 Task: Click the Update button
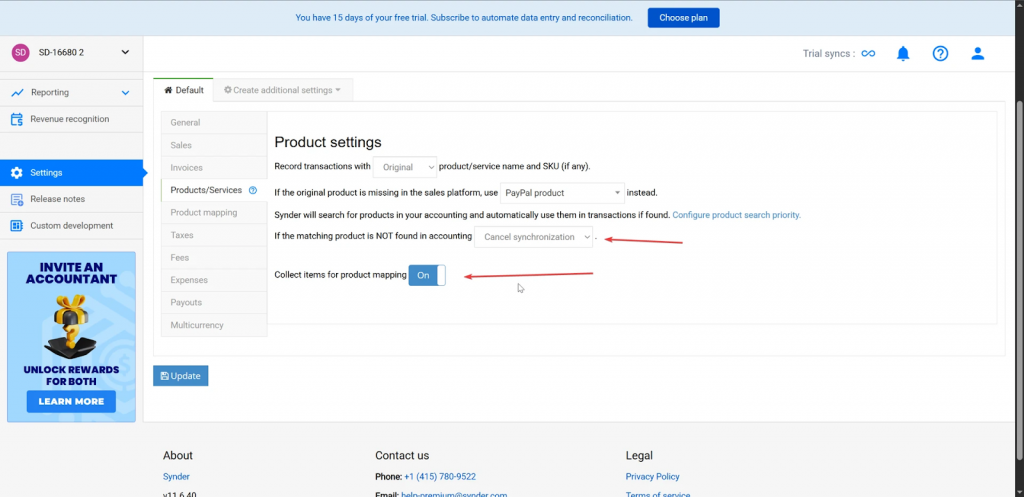(x=180, y=376)
